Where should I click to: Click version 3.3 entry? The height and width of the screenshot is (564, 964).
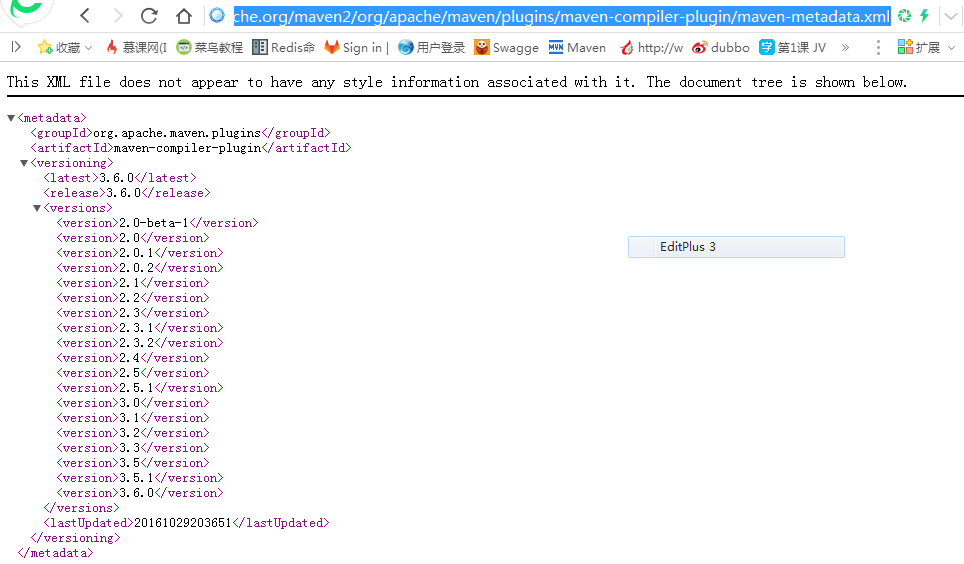(133, 448)
